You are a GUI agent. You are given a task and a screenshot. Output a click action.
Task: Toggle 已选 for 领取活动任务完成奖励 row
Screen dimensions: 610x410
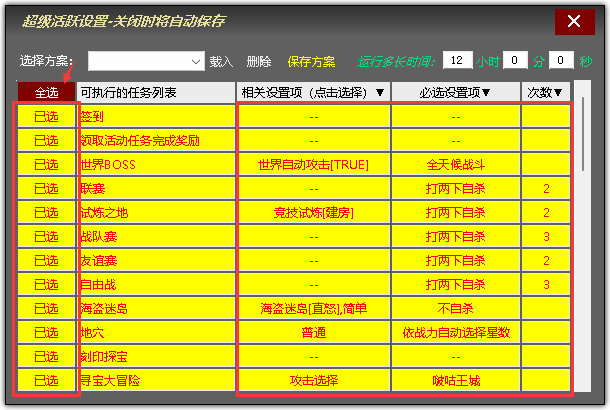tap(46, 140)
